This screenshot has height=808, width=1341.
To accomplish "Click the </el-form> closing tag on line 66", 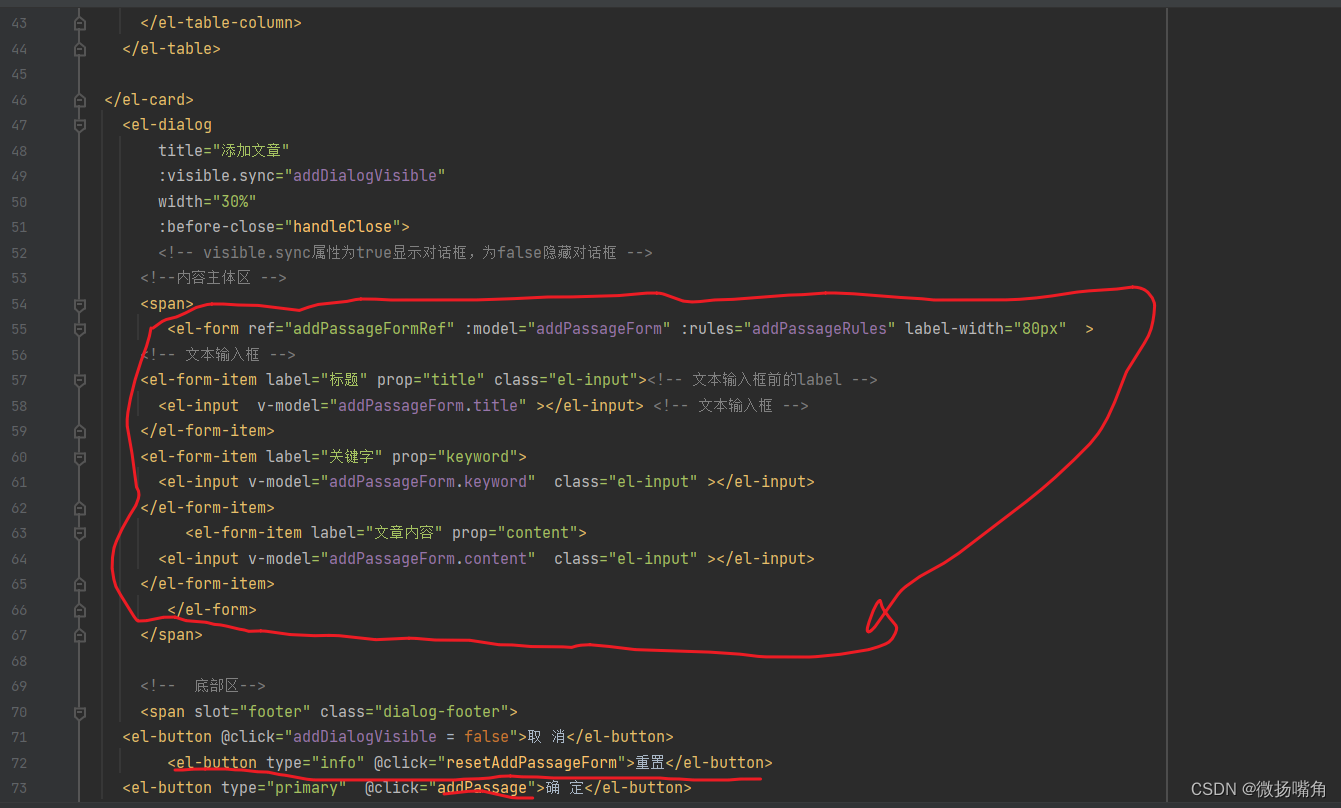I will click(212, 609).
